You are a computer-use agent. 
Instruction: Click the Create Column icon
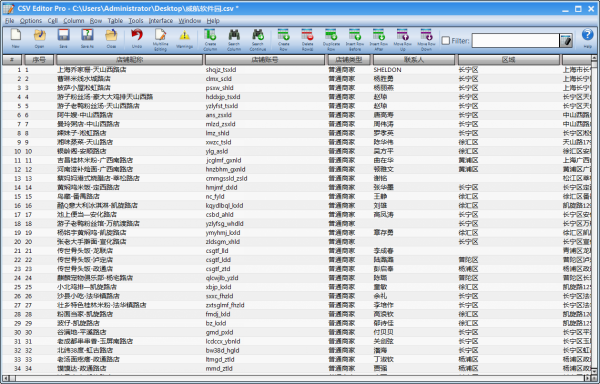(x=210, y=39)
